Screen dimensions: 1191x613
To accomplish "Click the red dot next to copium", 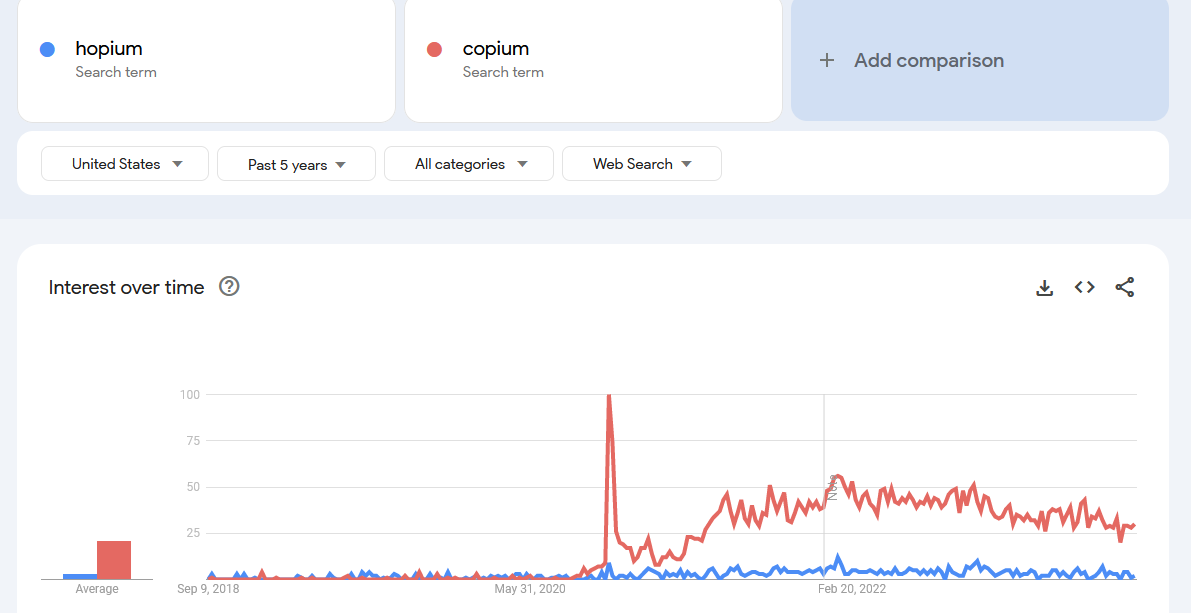I will pyautogui.click(x=434, y=49).
